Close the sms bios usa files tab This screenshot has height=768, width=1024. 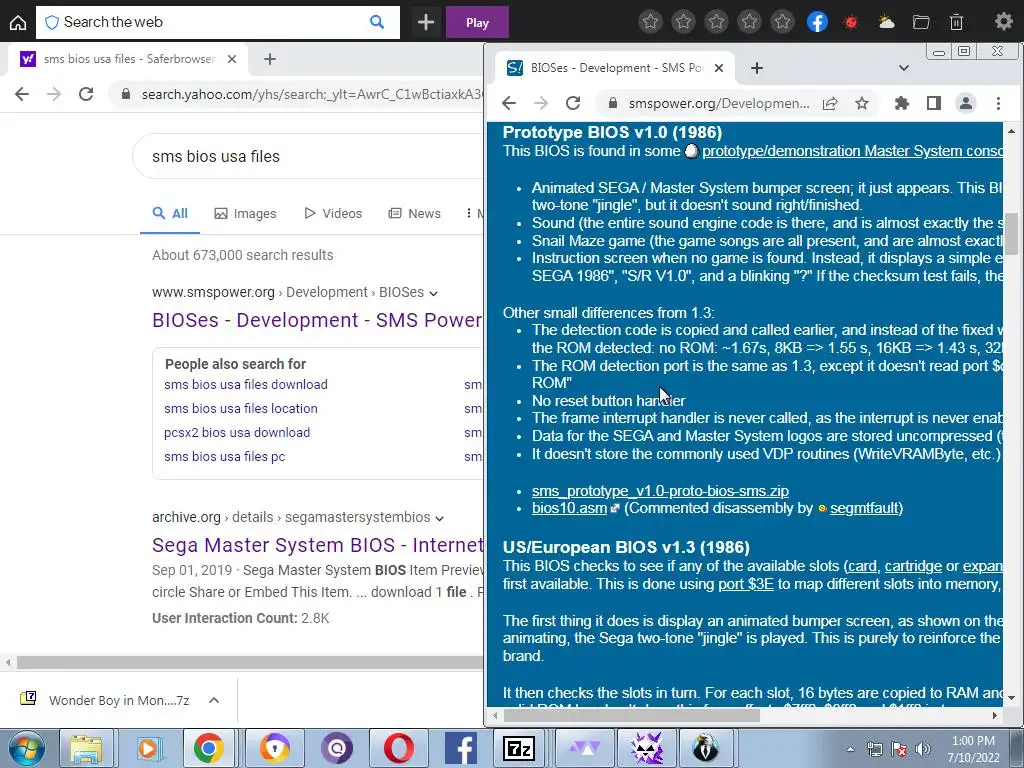tap(232, 59)
